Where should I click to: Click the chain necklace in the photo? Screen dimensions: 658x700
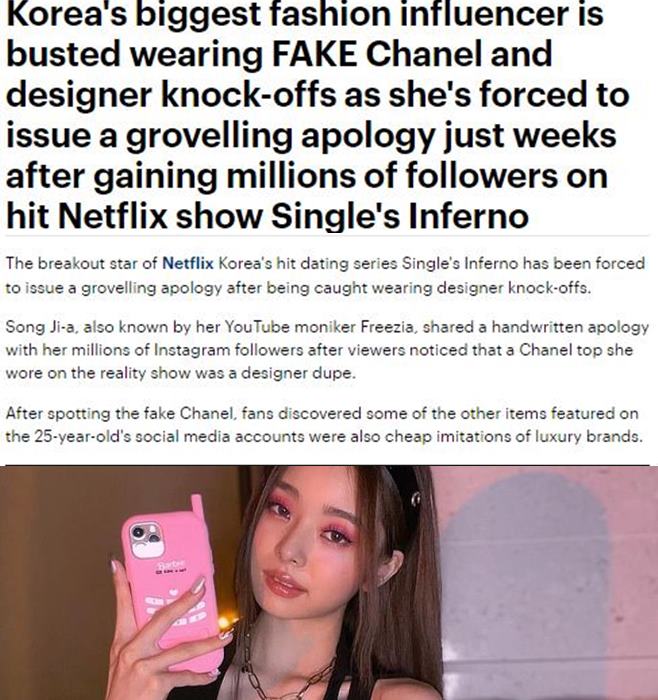point(288,676)
